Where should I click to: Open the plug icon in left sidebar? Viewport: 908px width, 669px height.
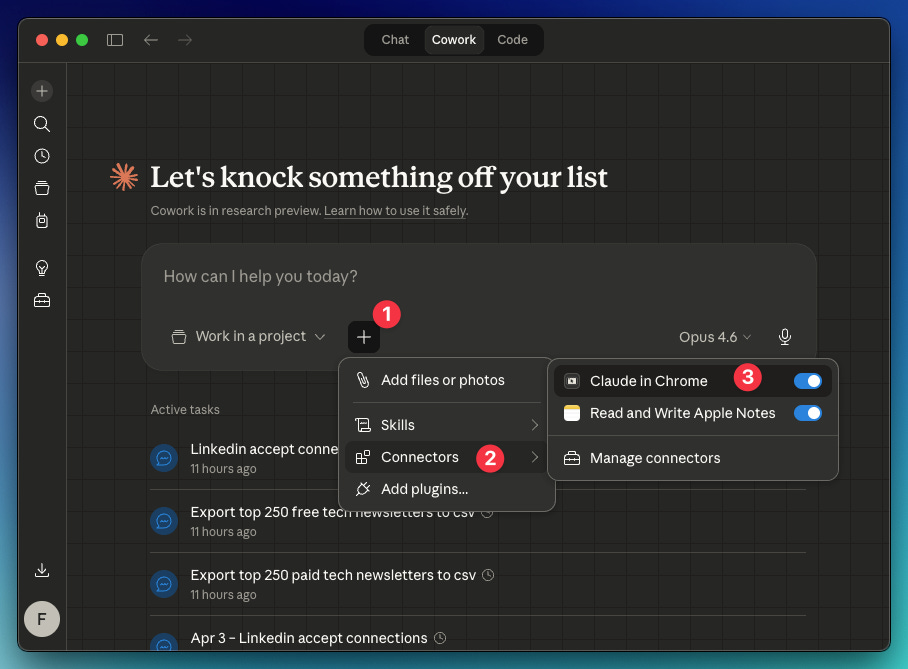42,220
